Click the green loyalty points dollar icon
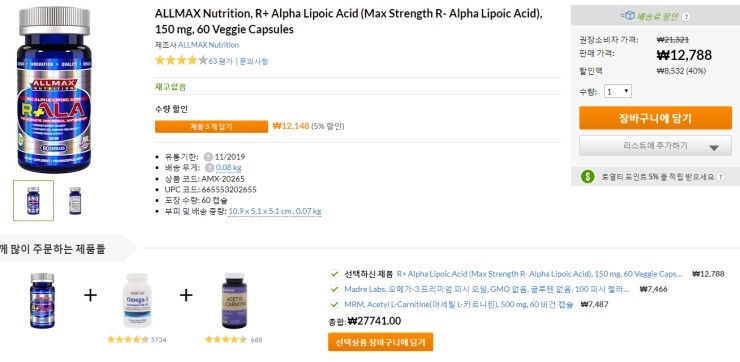 (x=588, y=177)
